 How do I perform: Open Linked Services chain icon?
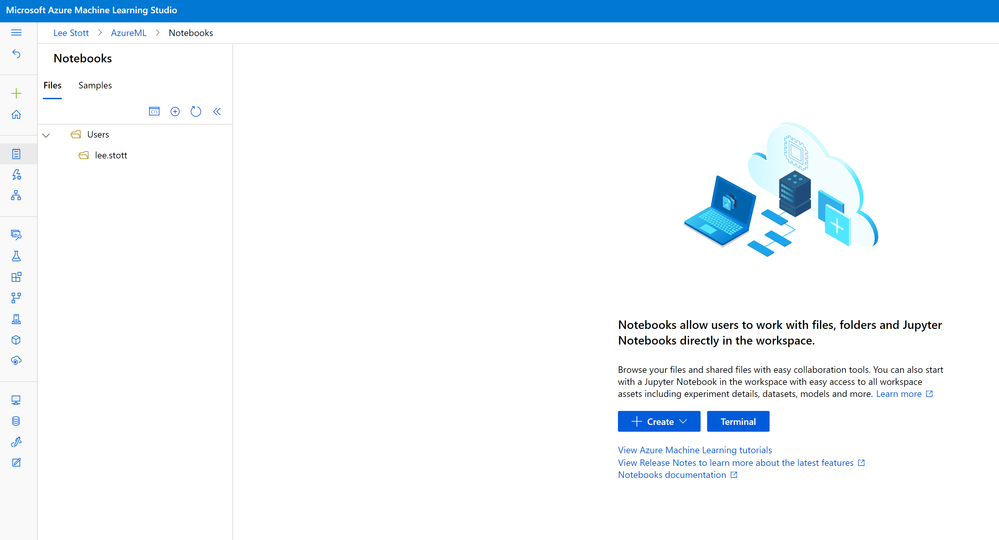coord(16,442)
